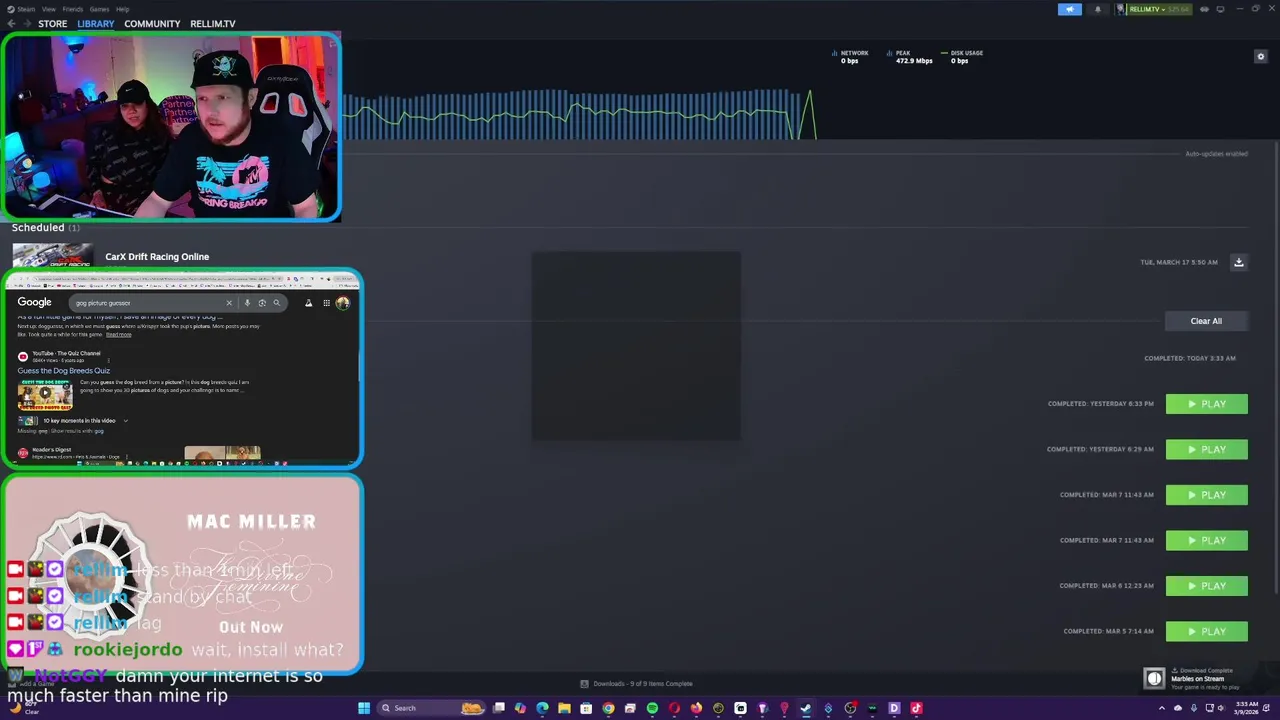Open Marbles on Stream download complete notification
1280x720 pixels.
[x=1195, y=679]
